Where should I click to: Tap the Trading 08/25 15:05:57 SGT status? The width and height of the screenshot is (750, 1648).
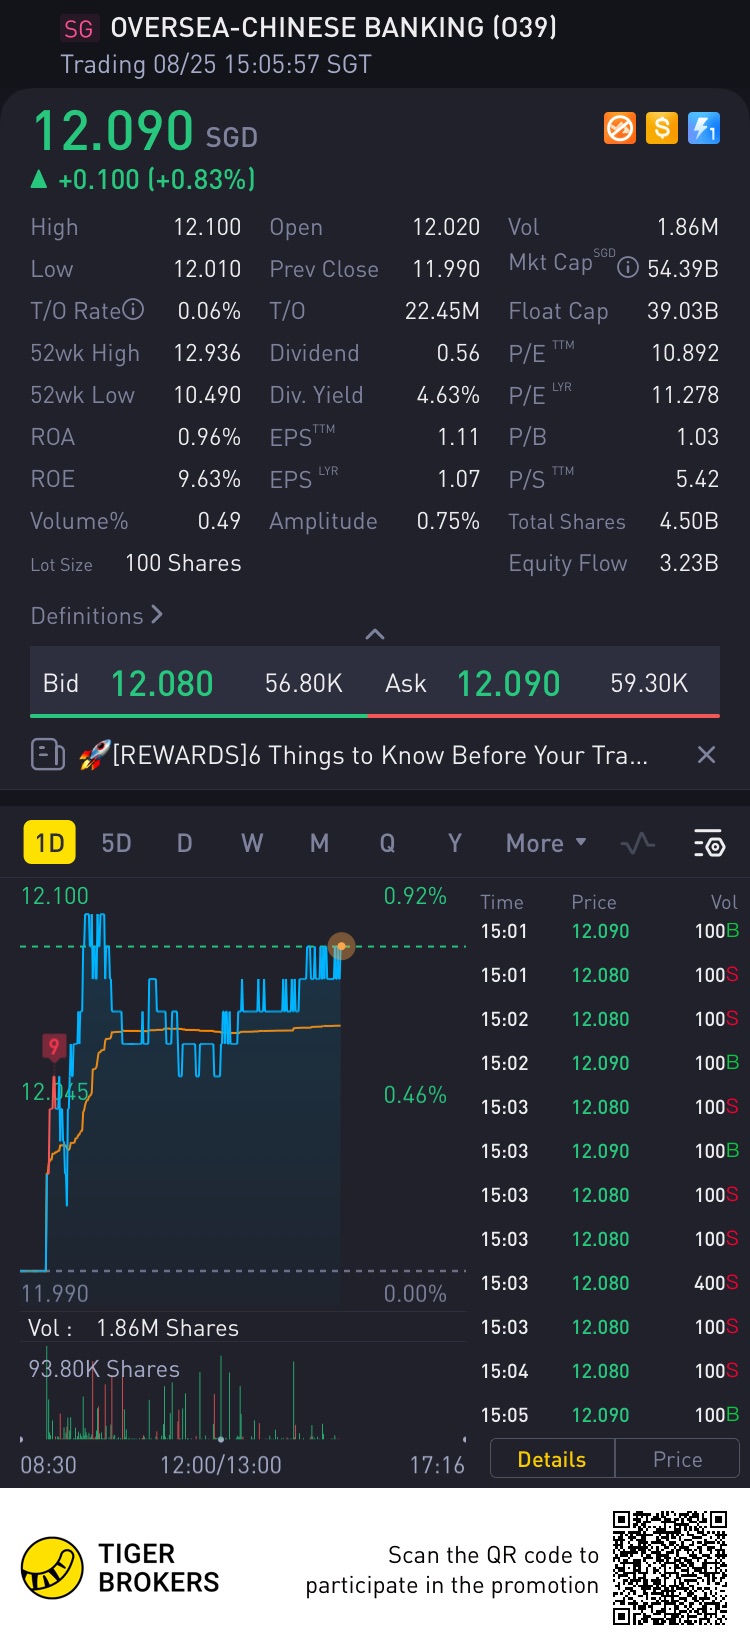tap(216, 65)
